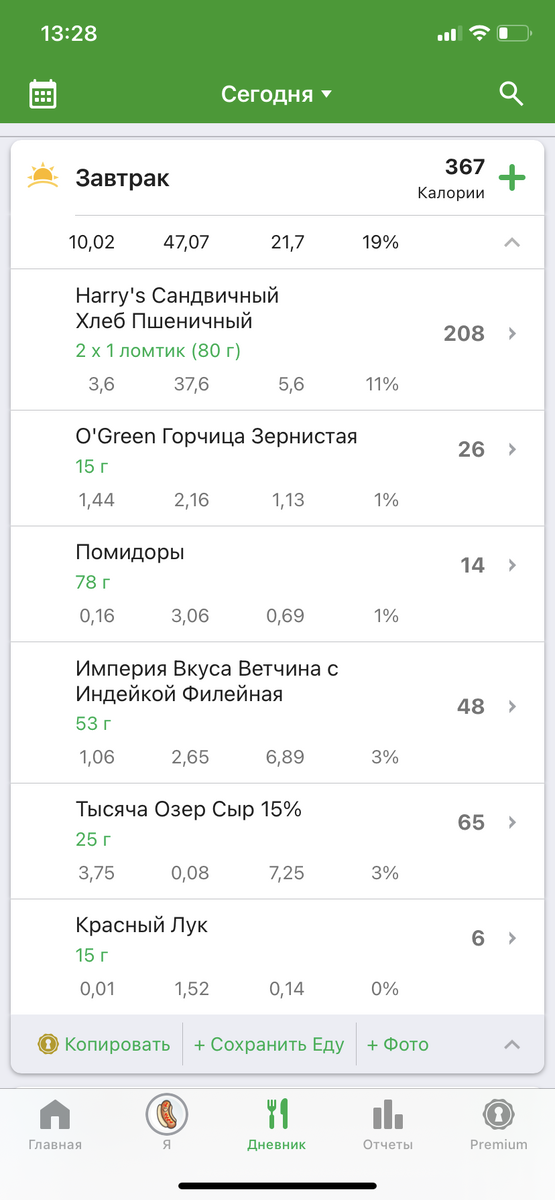The image size is (555, 1200).
Task: Open the Главная home tab
Action: coord(55,1125)
